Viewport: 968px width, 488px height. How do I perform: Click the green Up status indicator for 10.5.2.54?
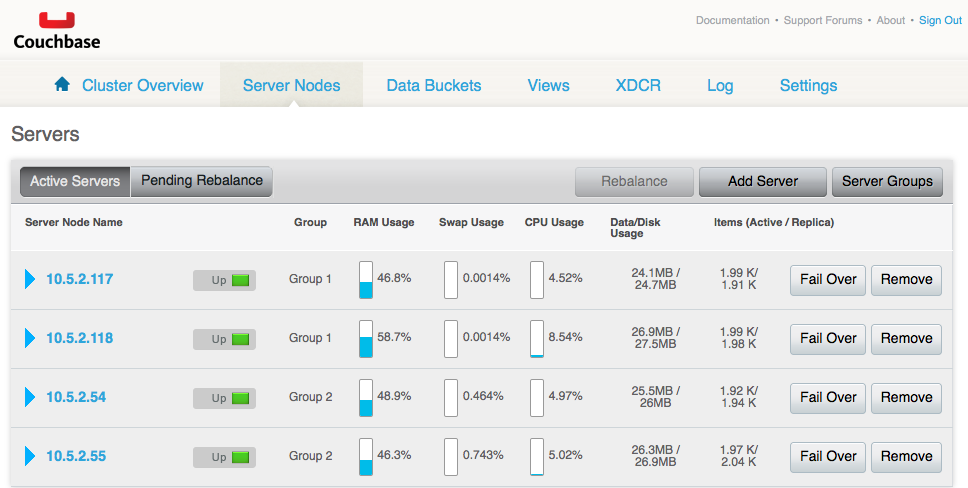point(240,398)
